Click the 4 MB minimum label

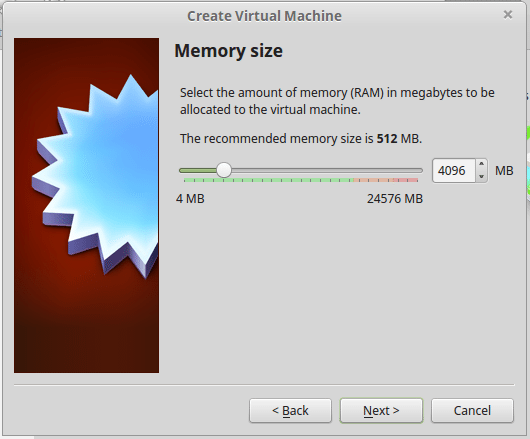point(190,199)
